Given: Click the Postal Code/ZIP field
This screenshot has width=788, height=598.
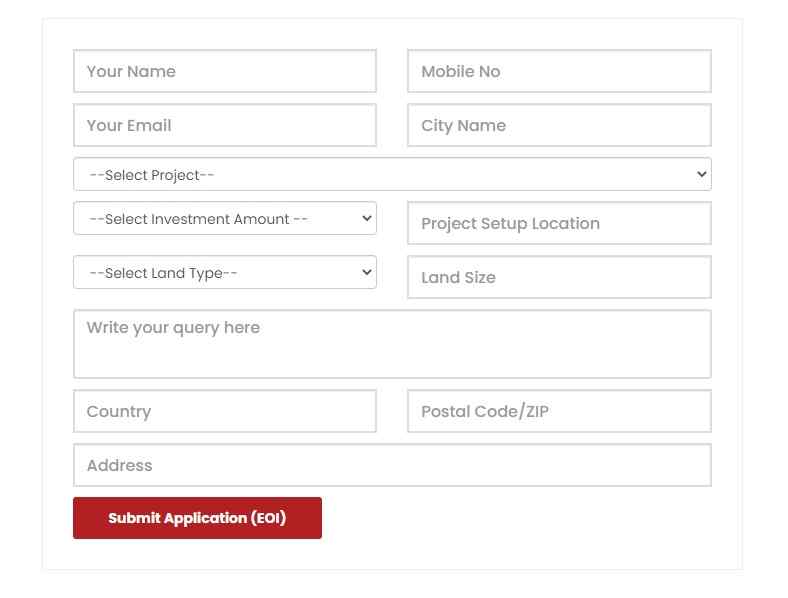Looking at the screenshot, I should [559, 411].
